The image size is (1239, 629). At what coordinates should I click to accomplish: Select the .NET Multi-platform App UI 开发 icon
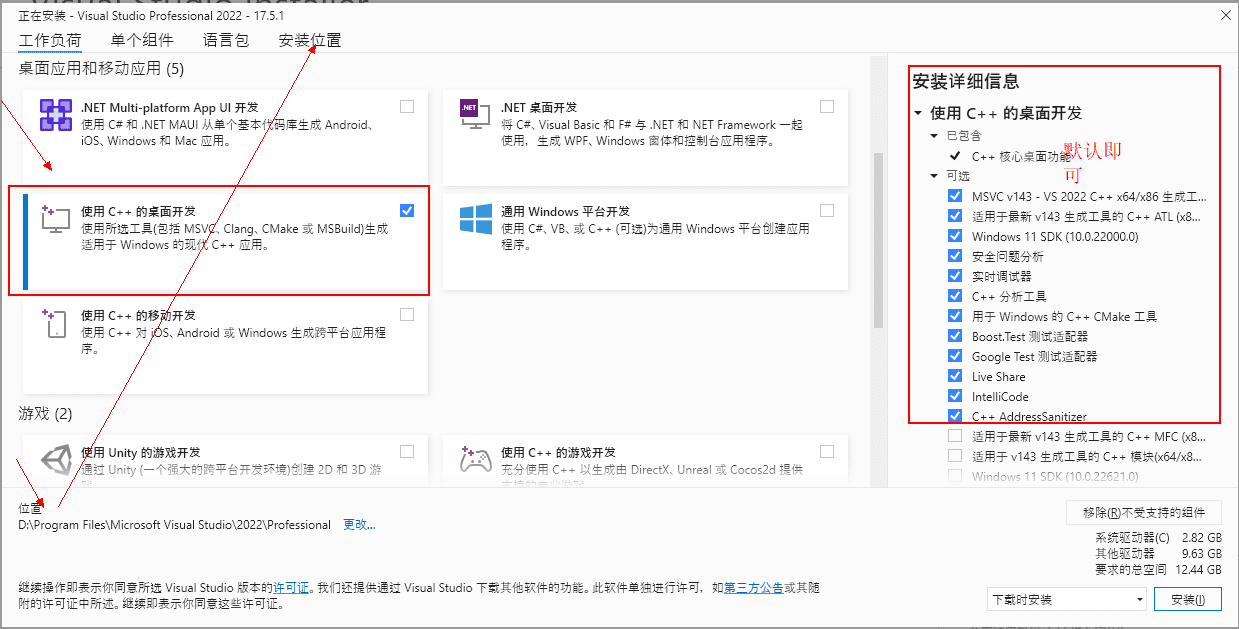click(x=55, y=117)
